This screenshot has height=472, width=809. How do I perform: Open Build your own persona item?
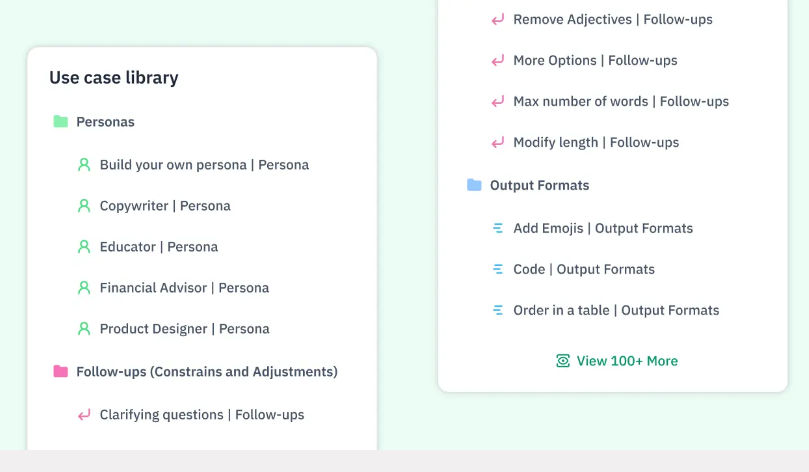coord(204,165)
